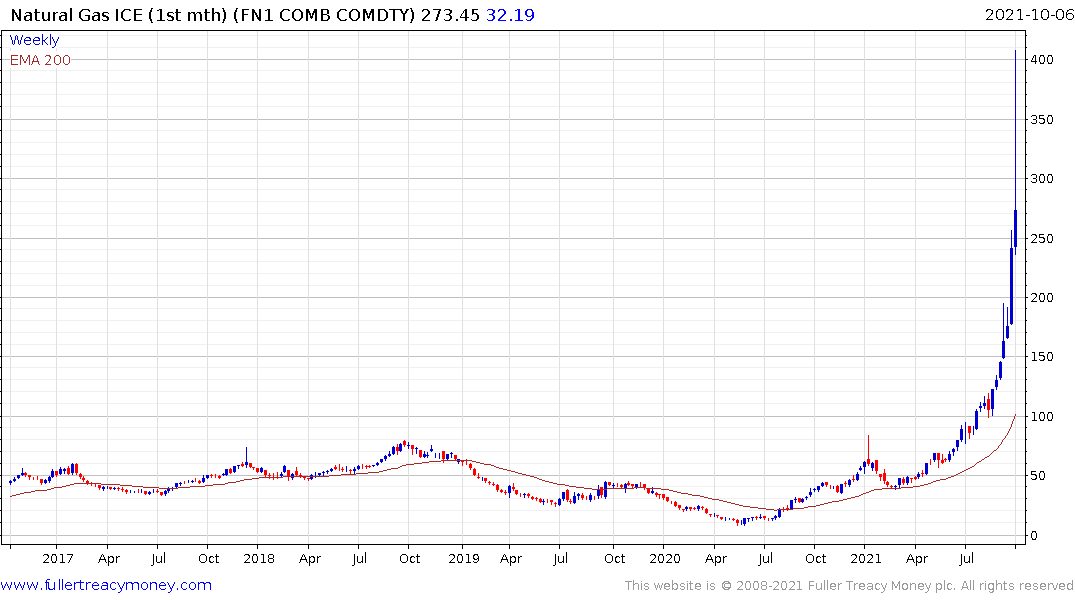This screenshot has width=1075, height=600.
Task: Open the www.fullertreacymoney.com link
Action: point(106,585)
